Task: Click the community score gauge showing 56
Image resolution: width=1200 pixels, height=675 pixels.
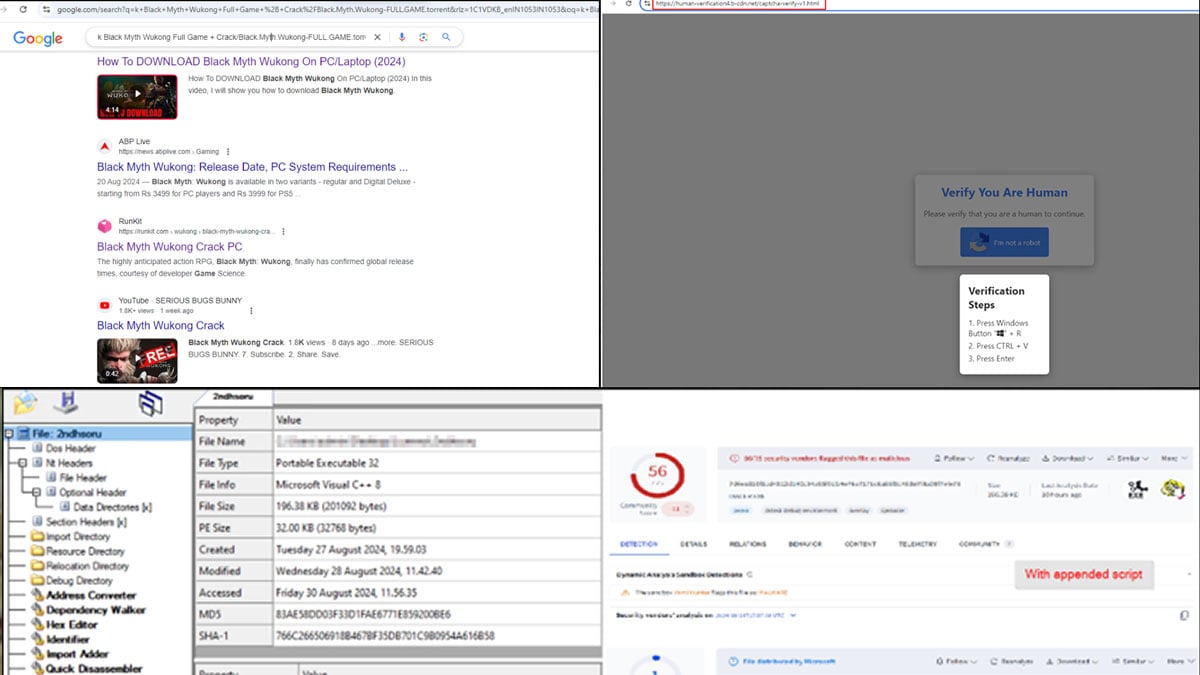Action: point(659,476)
